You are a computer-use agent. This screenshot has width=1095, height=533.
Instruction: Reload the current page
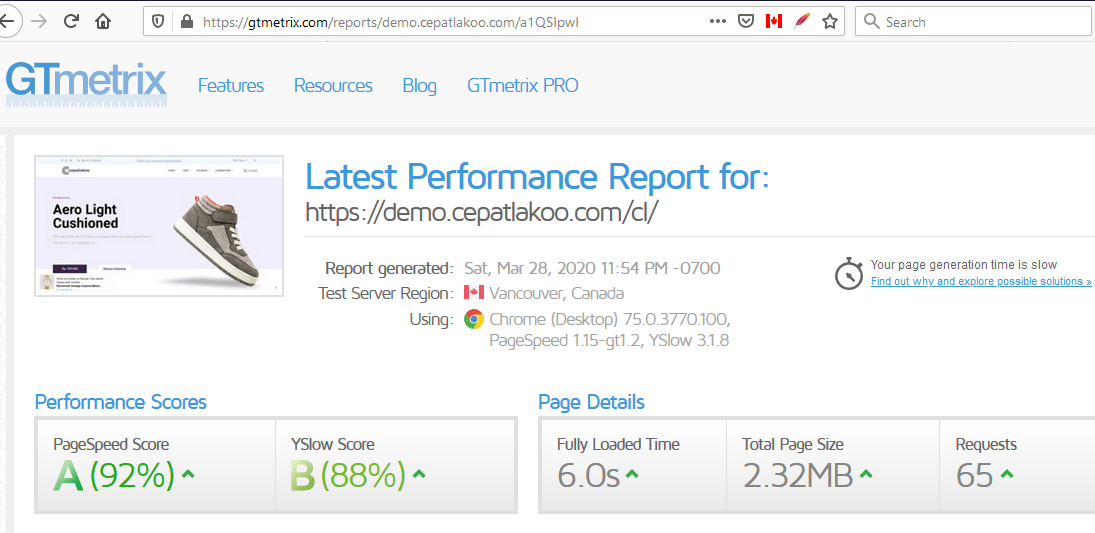pos(71,21)
